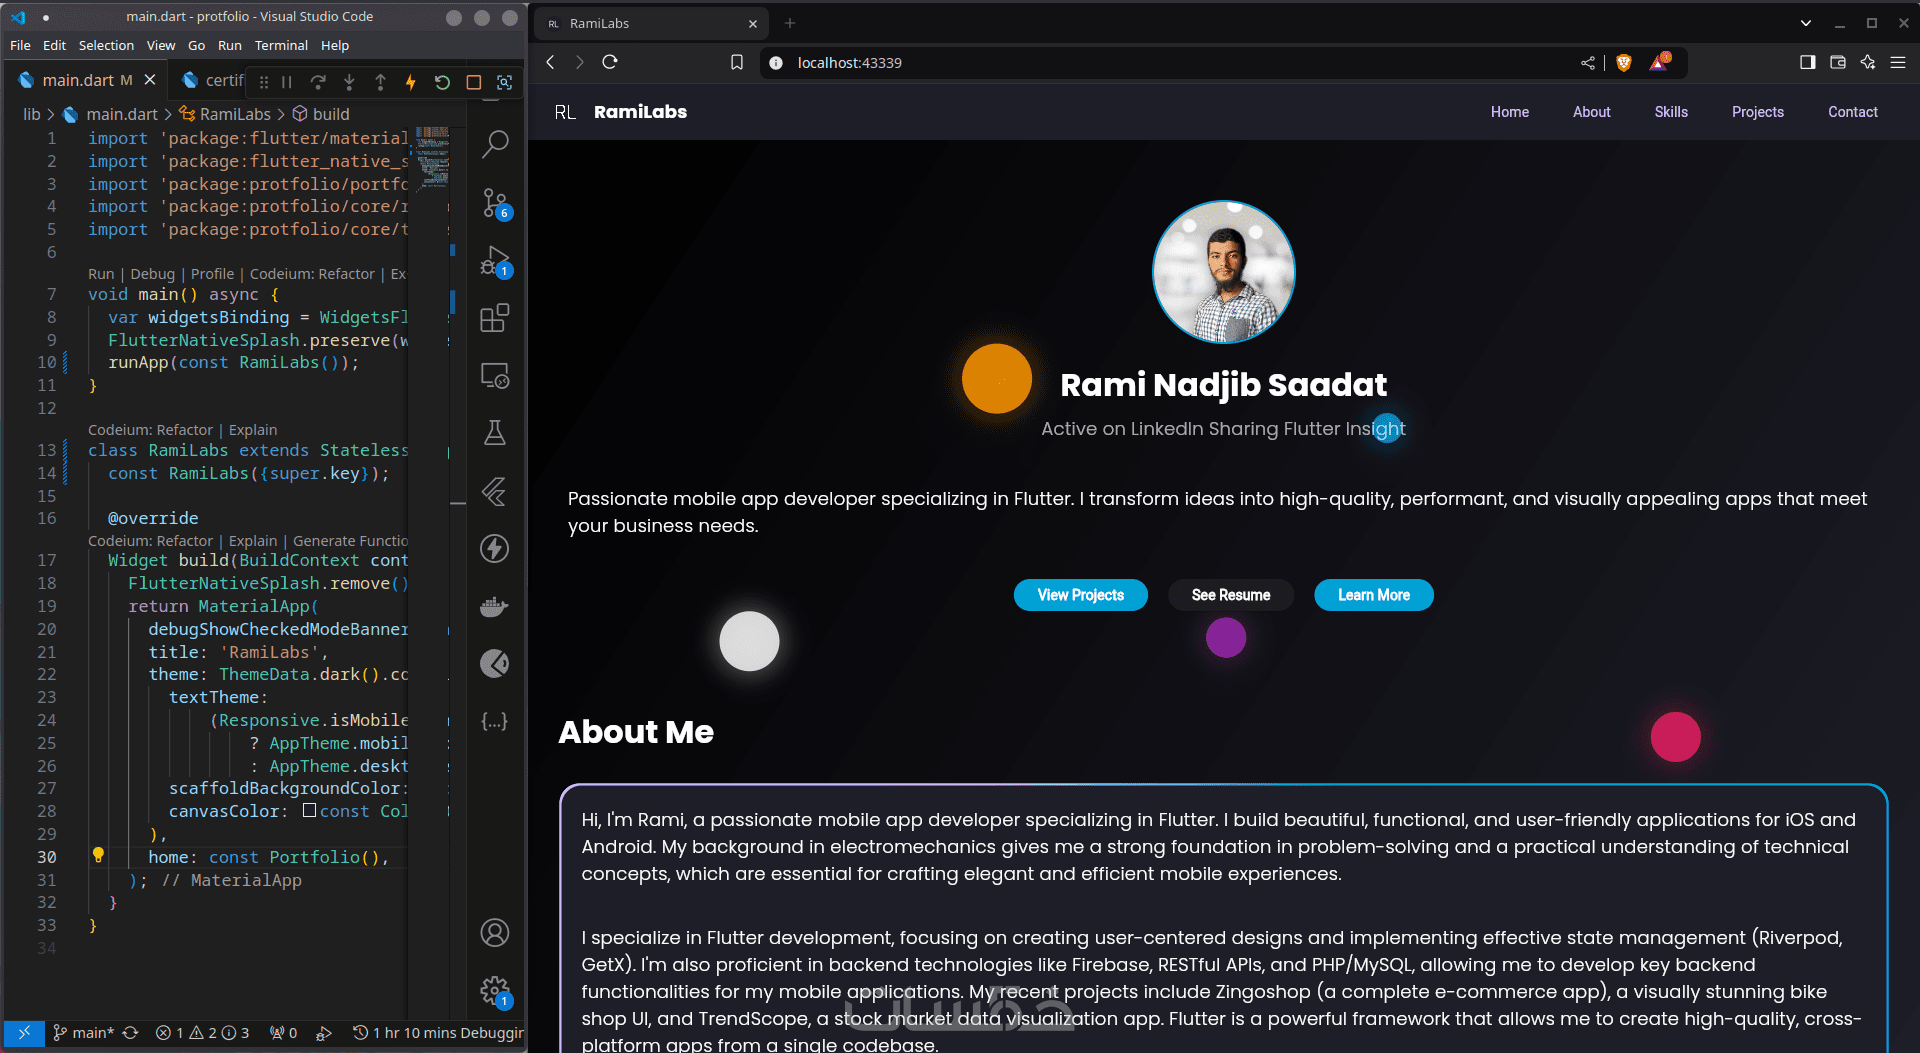Expand the build method breadcrumb
Image resolution: width=1920 pixels, height=1053 pixels.
click(321, 114)
